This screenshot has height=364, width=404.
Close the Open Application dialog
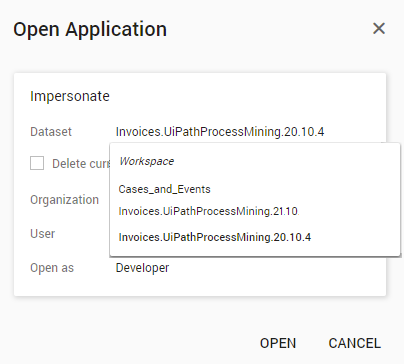[x=379, y=29]
